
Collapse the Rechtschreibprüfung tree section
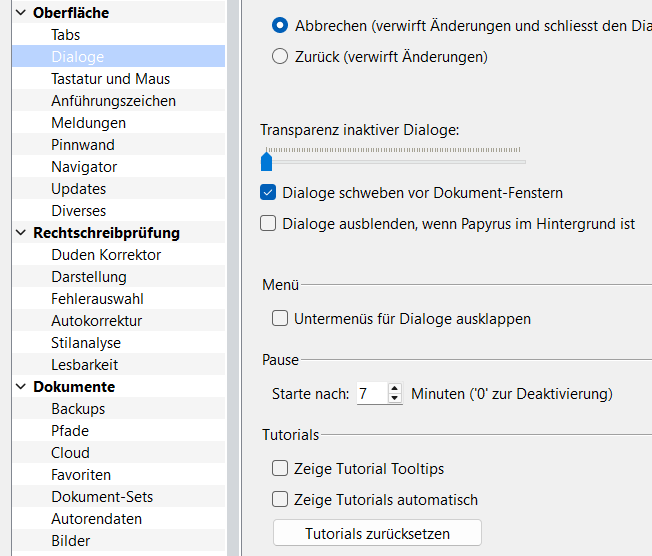(x=20, y=233)
